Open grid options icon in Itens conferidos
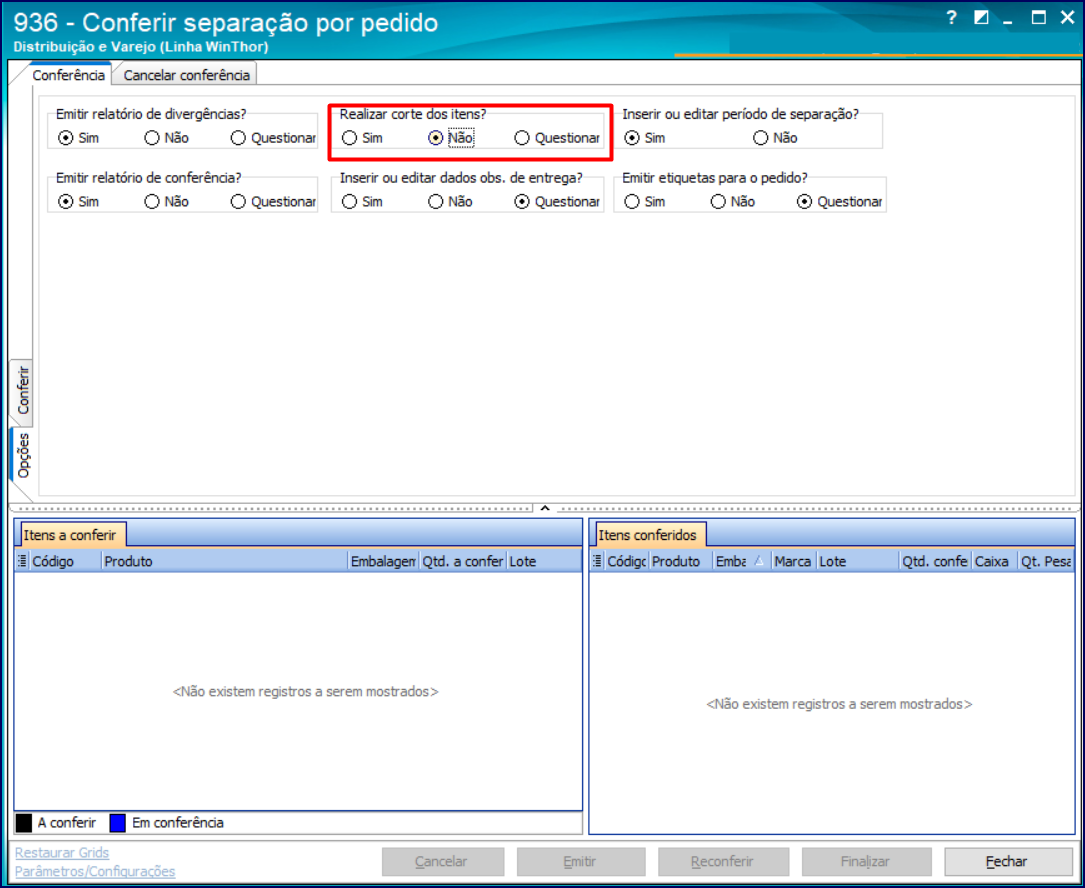 pos(597,561)
